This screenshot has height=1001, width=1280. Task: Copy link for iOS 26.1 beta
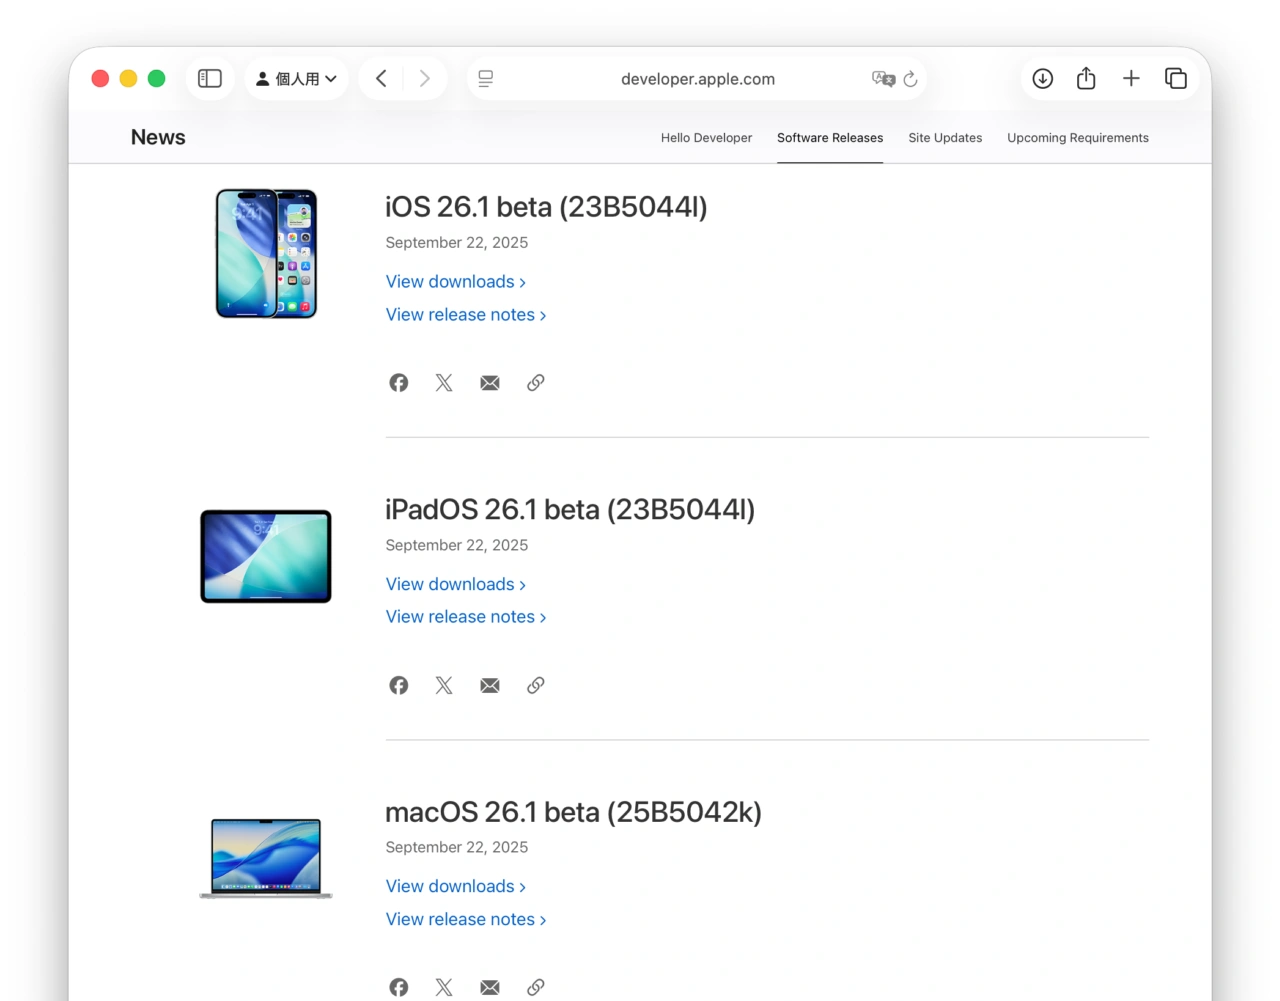pos(535,382)
